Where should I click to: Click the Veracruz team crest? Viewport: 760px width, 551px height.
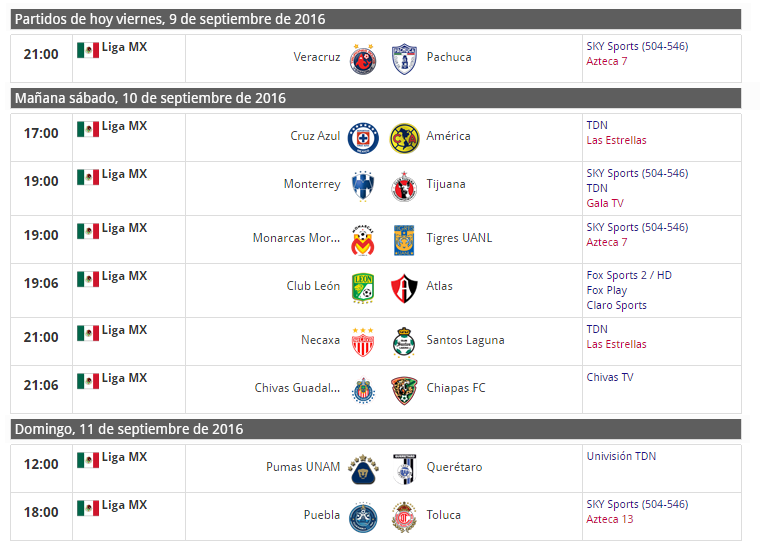pos(363,60)
